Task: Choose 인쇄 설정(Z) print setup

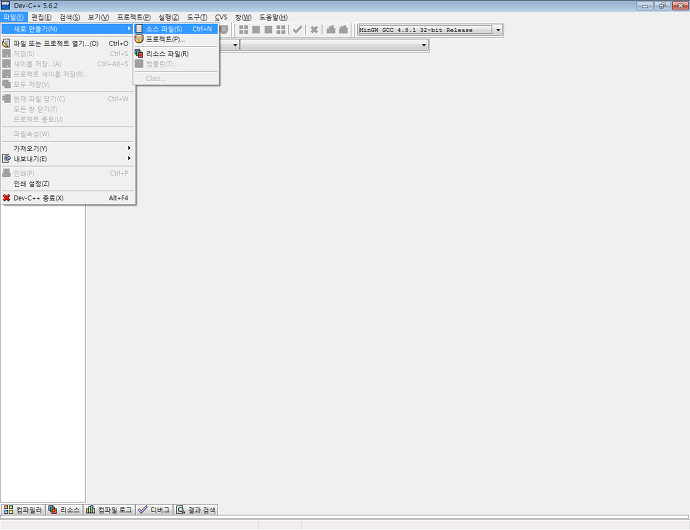Action: point(68,184)
